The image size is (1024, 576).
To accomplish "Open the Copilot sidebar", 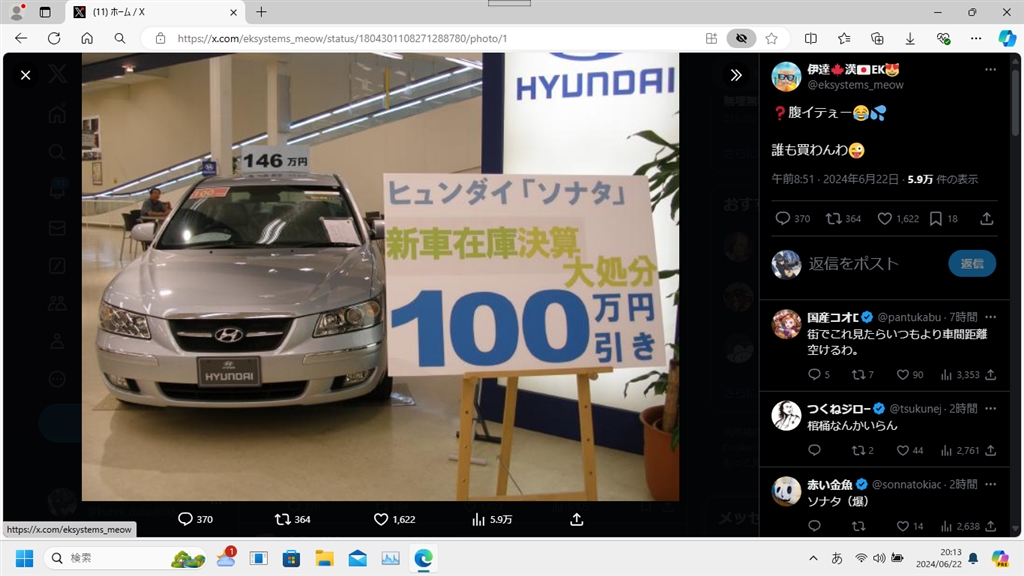I will [x=1006, y=39].
